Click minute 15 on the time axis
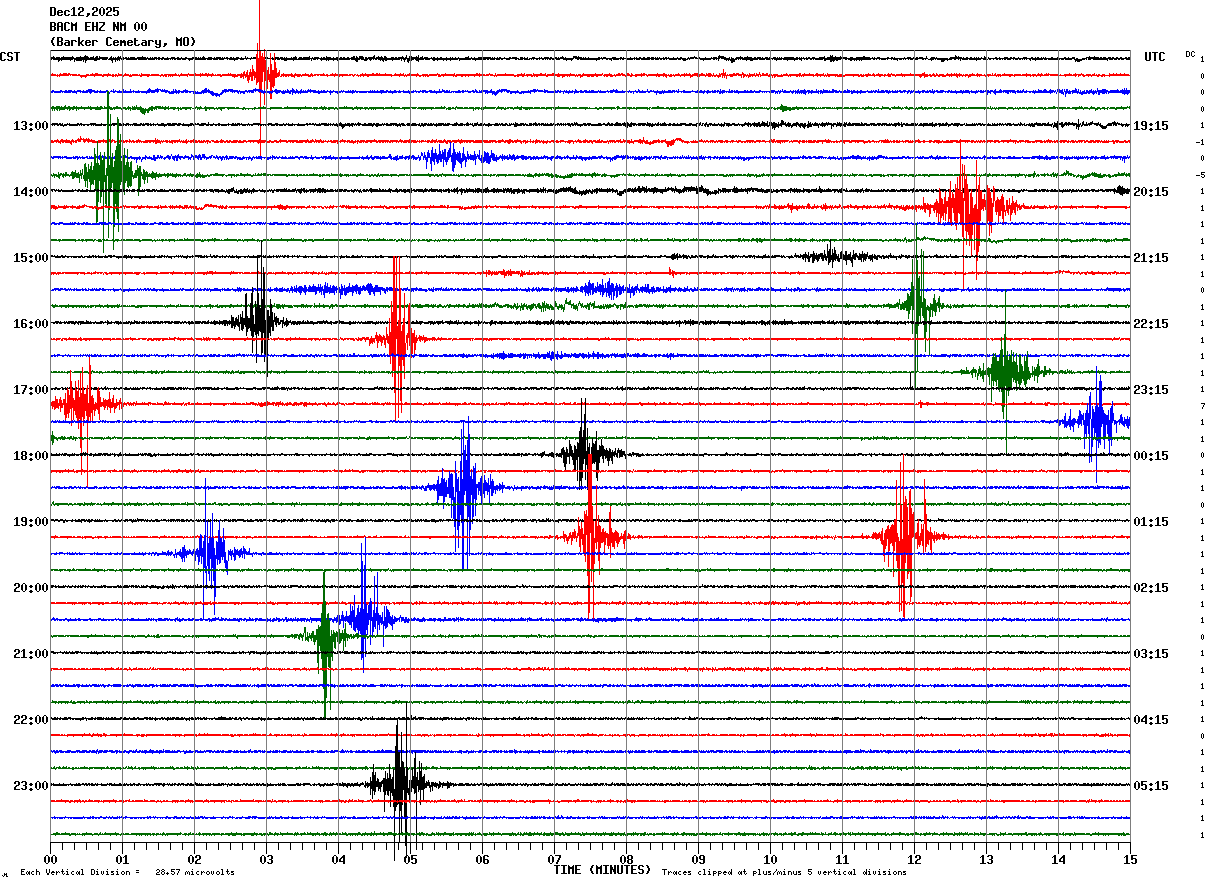The width and height of the screenshot is (1210, 886). (x=1130, y=859)
